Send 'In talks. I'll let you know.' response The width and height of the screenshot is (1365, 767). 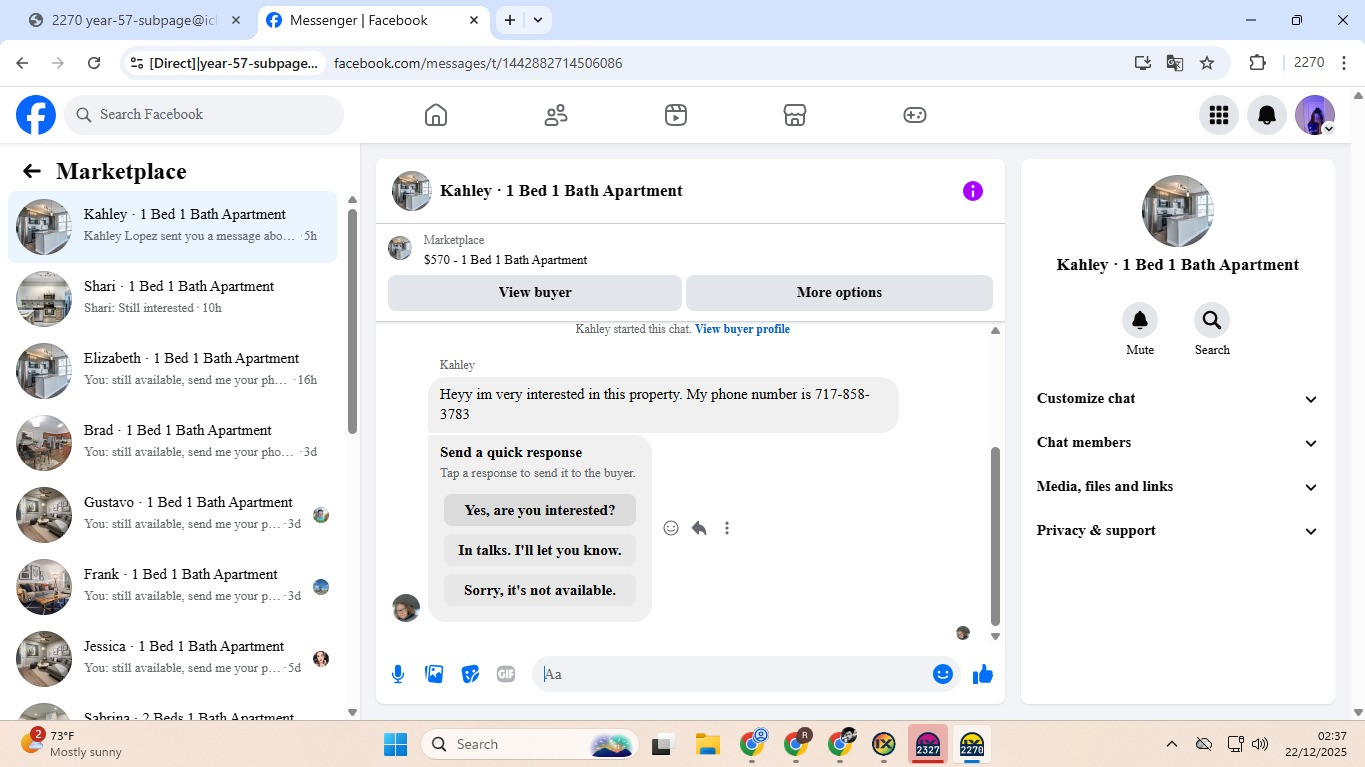[x=540, y=550]
